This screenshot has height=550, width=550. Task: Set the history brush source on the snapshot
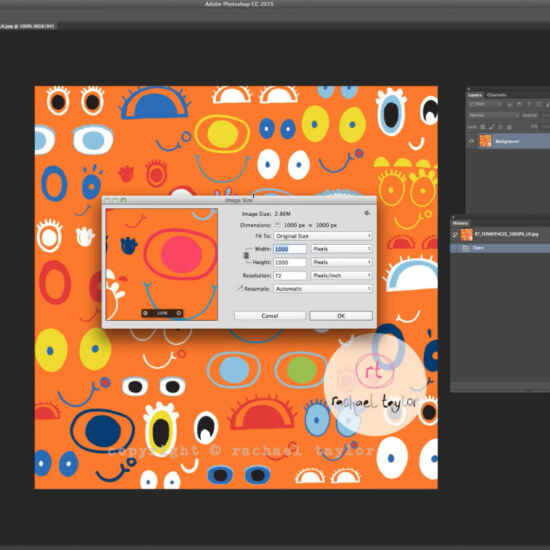[x=455, y=235]
